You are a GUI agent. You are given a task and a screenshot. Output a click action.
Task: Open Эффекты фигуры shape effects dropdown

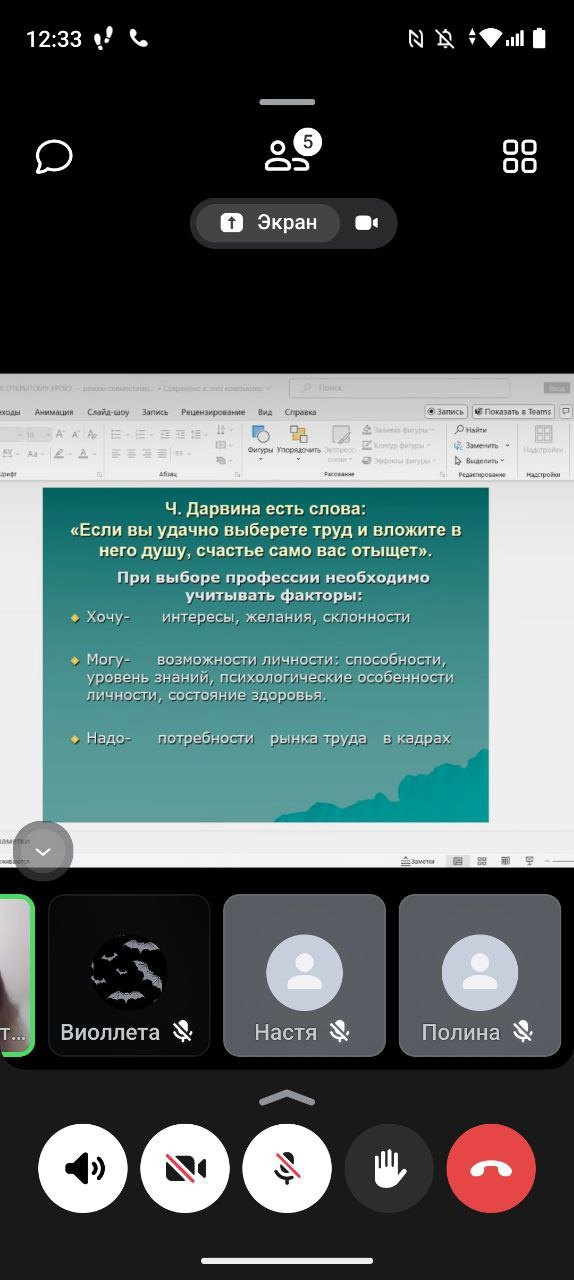(x=398, y=461)
